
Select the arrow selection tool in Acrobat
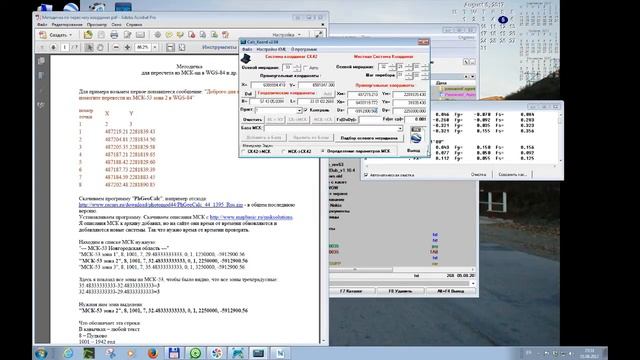coord(89,48)
